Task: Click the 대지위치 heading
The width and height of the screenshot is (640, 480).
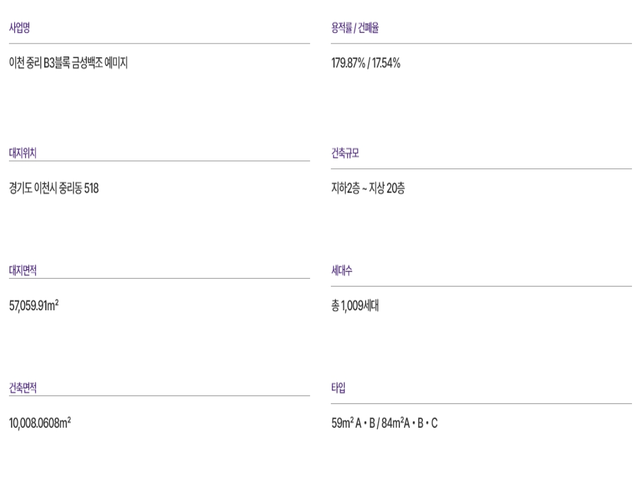Action: tap(22, 153)
